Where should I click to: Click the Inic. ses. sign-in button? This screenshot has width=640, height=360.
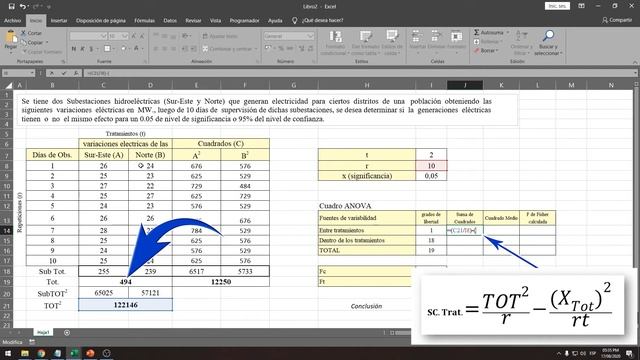[557, 6]
